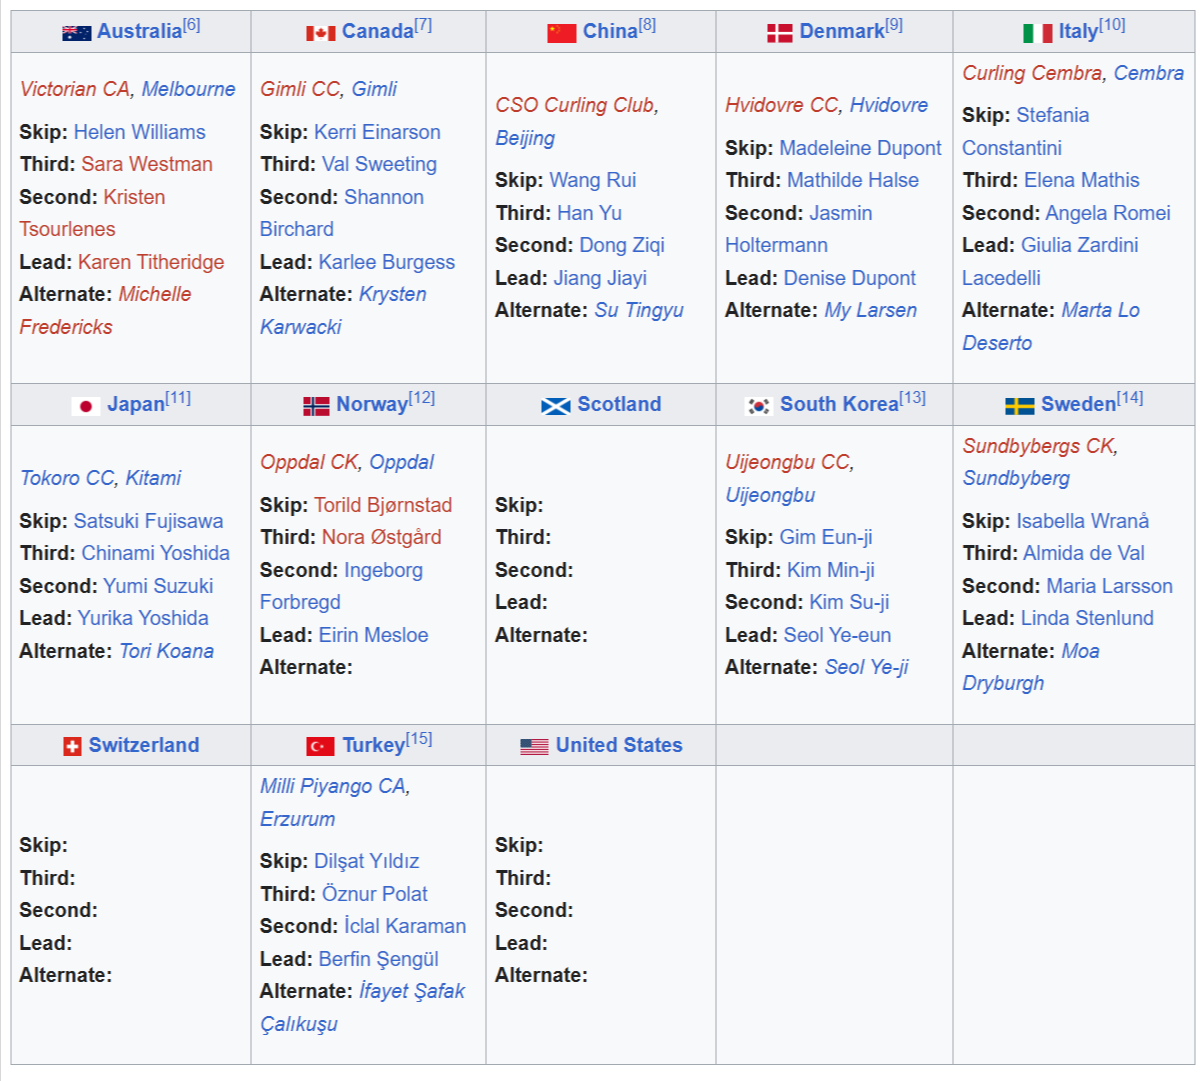Click the Beijing link

pos(525,138)
